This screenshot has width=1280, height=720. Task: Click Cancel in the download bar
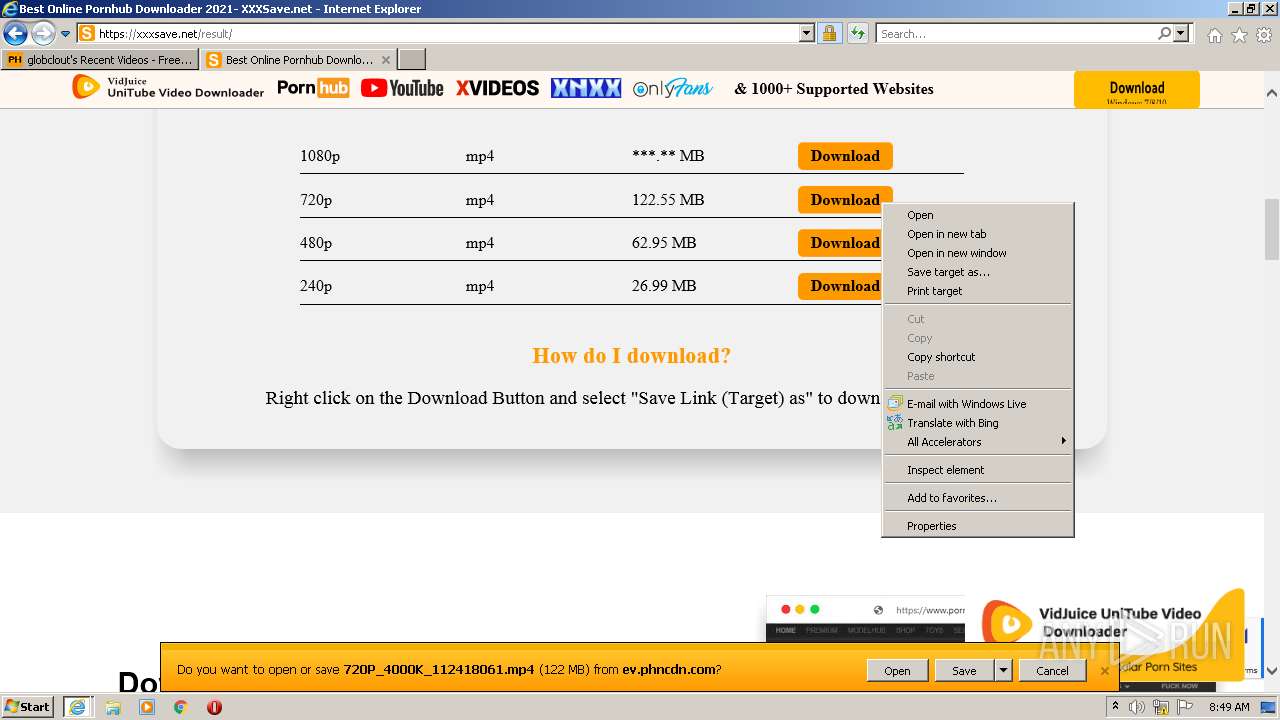click(1052, 671)
